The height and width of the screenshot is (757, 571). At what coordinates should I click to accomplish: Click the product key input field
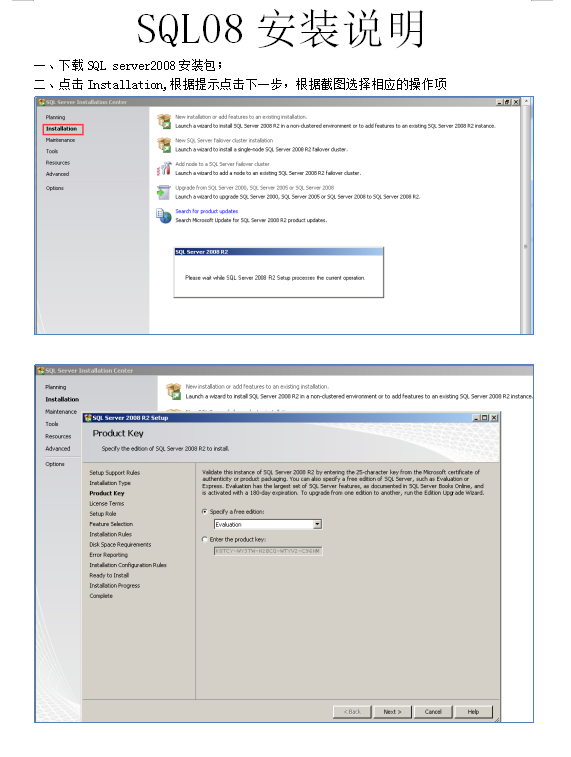[x=268, y=551]
